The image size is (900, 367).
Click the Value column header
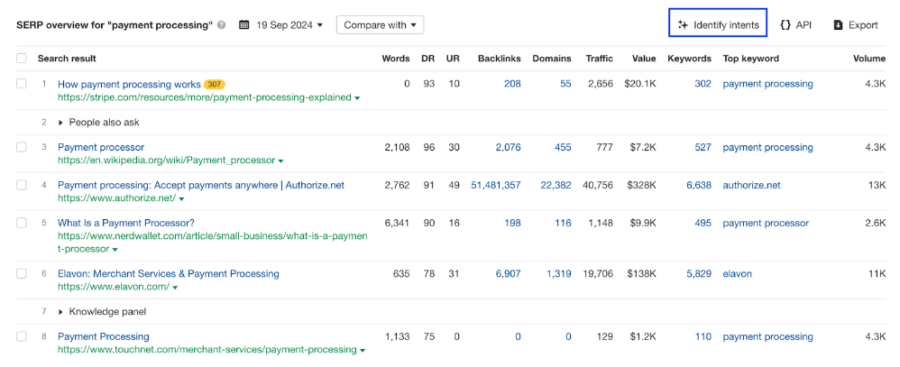coord(644,59)
